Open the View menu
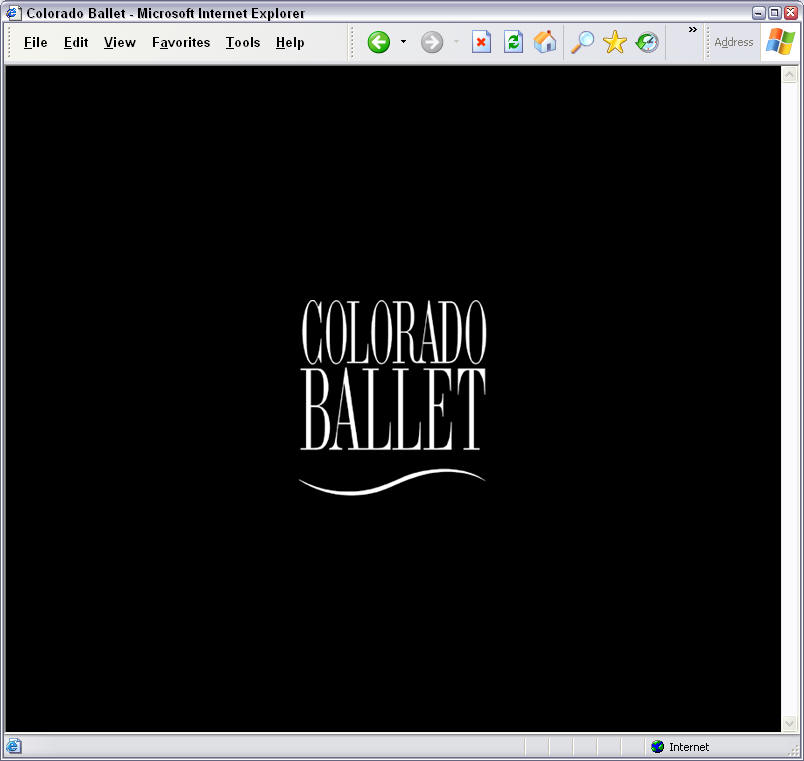 click(119, 43)
